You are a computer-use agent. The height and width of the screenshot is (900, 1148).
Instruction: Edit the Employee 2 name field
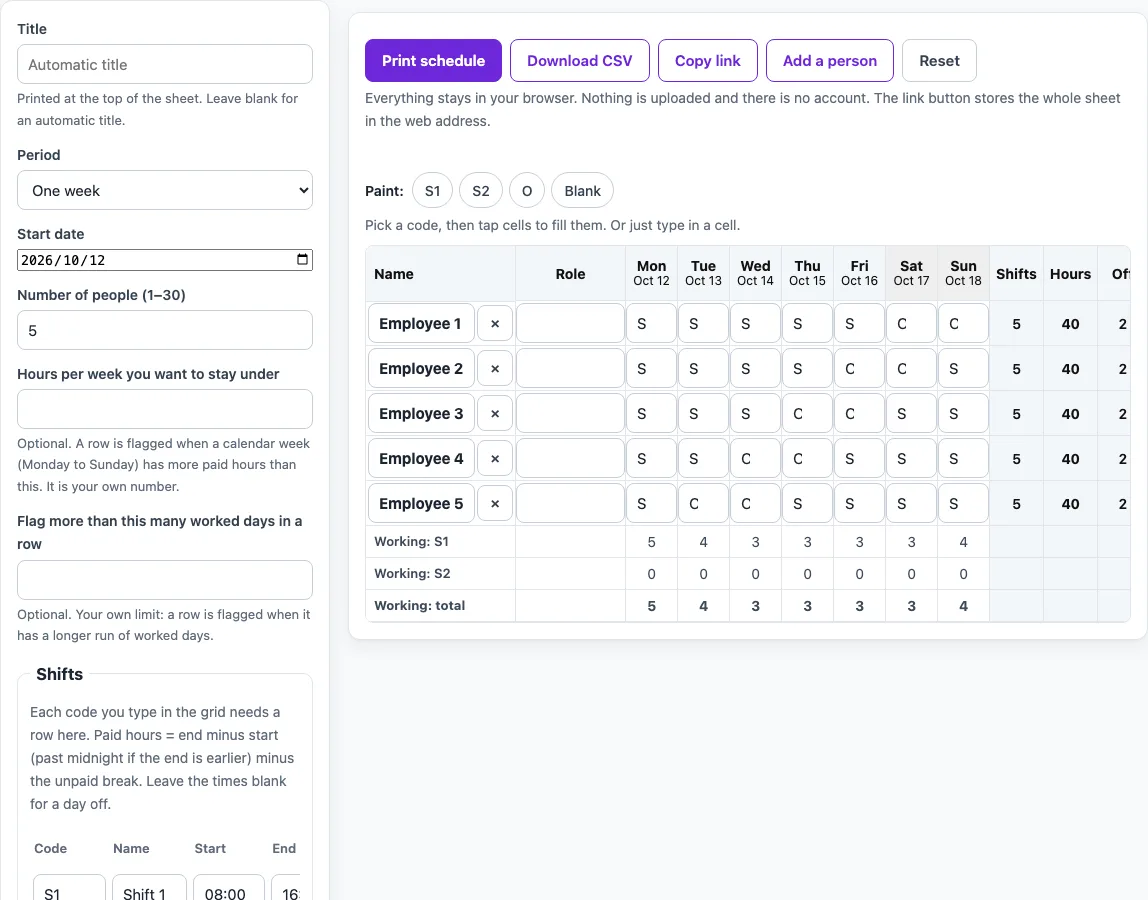click(421, 368)
